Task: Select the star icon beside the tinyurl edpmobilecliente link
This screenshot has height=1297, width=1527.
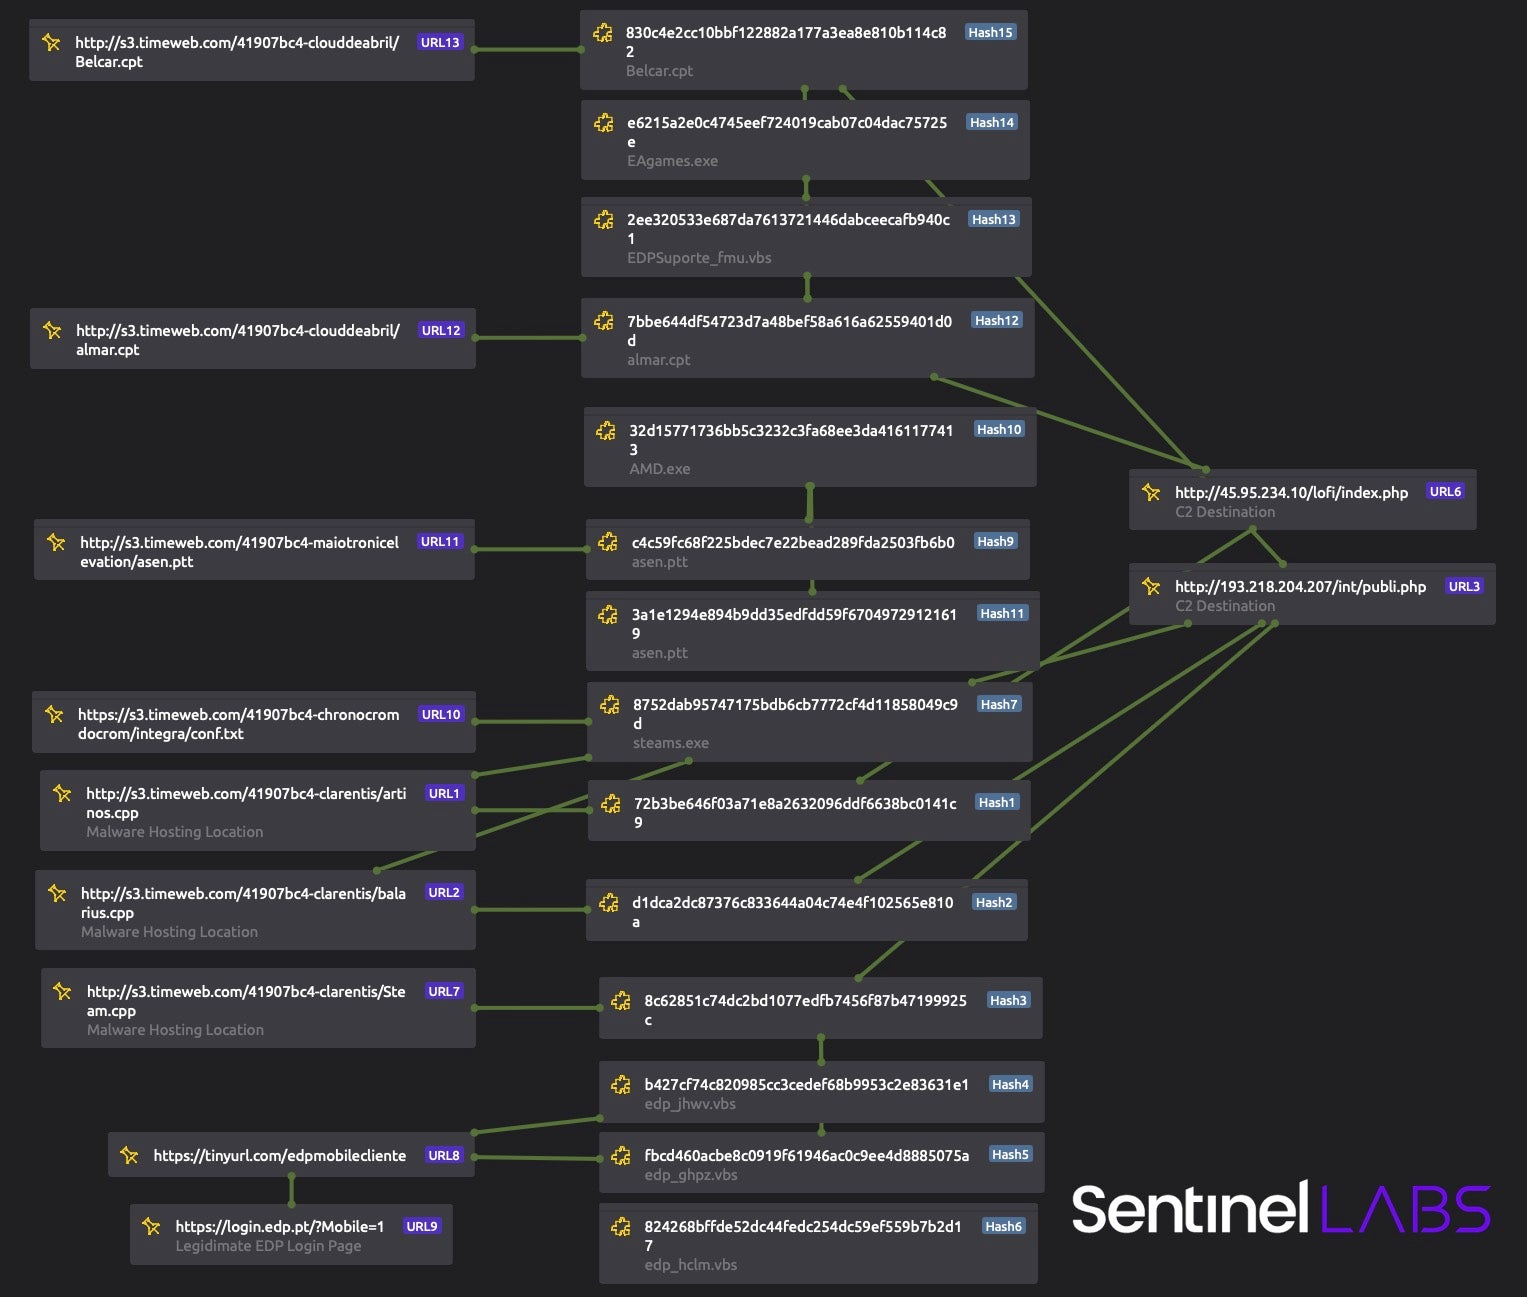Action: click(129, 1155)
